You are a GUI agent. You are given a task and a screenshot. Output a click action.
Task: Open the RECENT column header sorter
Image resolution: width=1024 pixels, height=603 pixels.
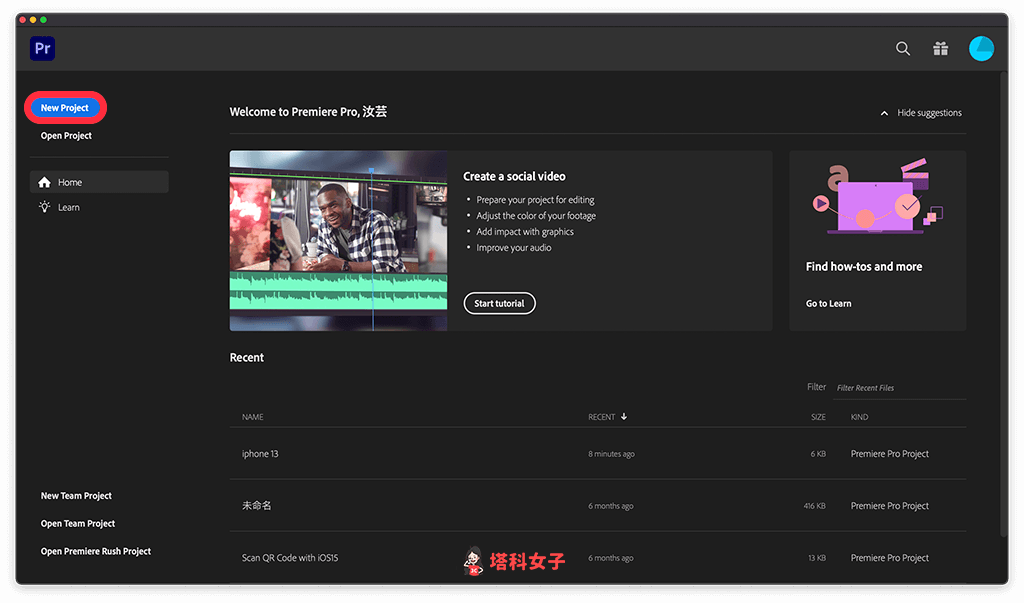[606, 417]
